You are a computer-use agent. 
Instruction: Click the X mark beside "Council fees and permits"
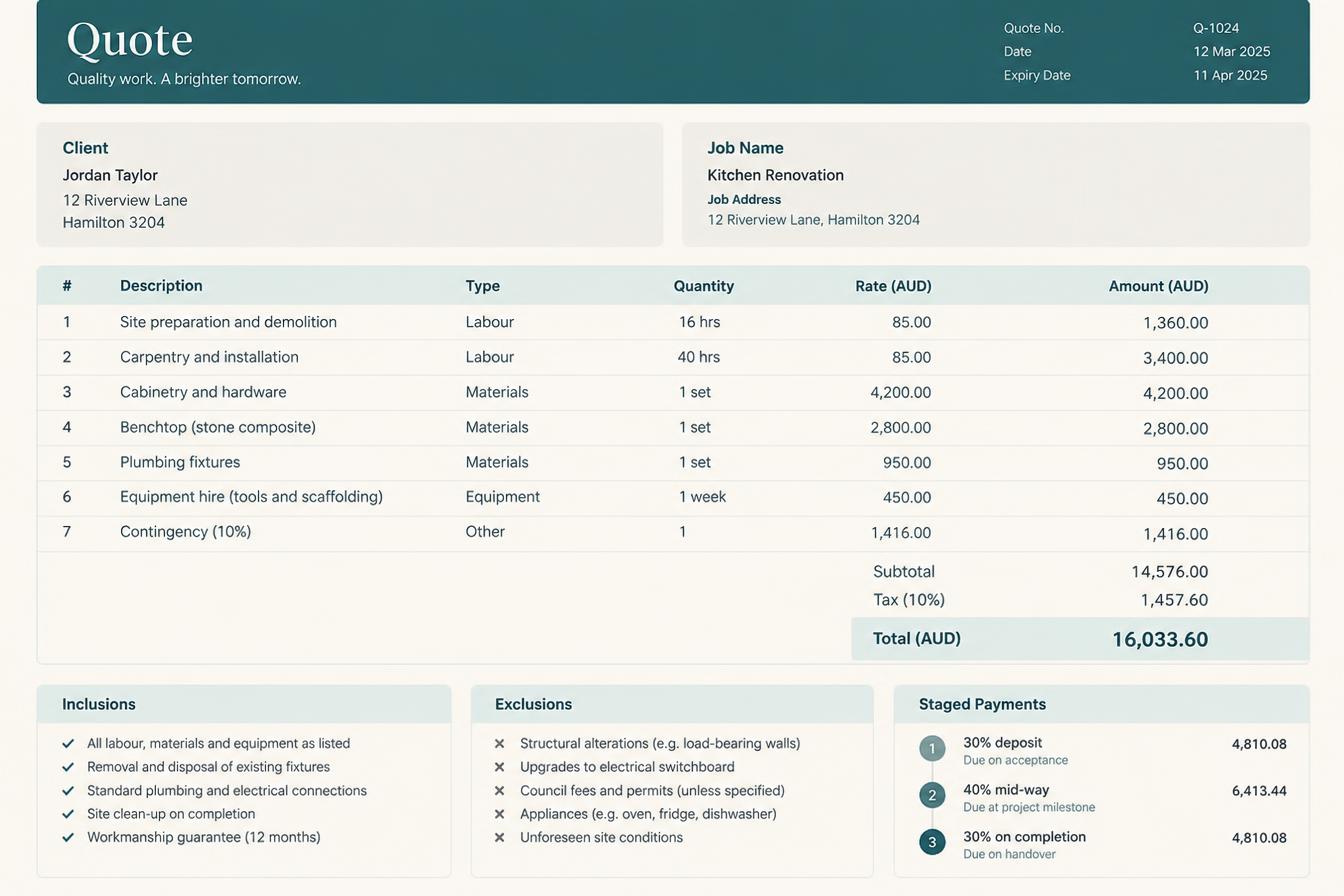[499, 791]
